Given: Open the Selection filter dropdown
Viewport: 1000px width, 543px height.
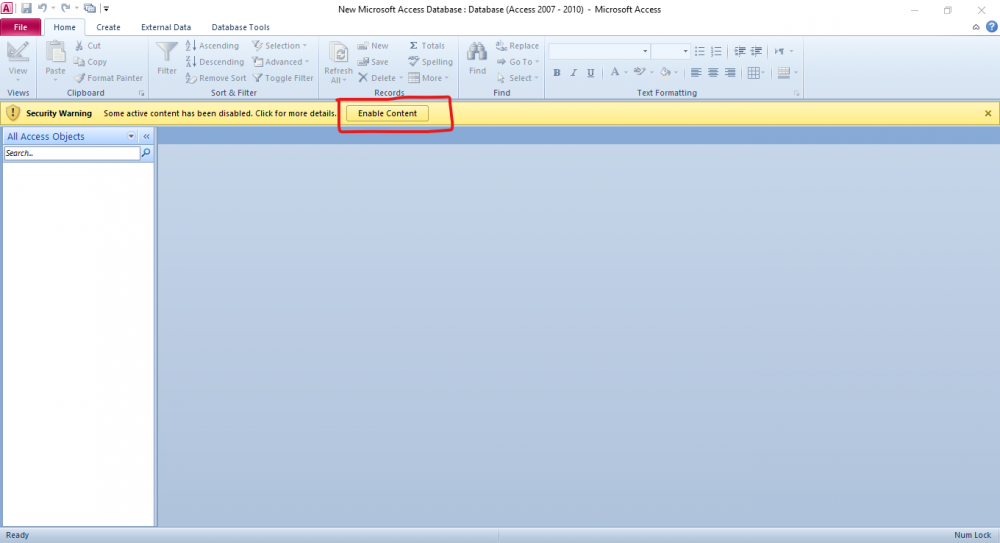Looking at the screenshot, I should (x=279, y=46).
